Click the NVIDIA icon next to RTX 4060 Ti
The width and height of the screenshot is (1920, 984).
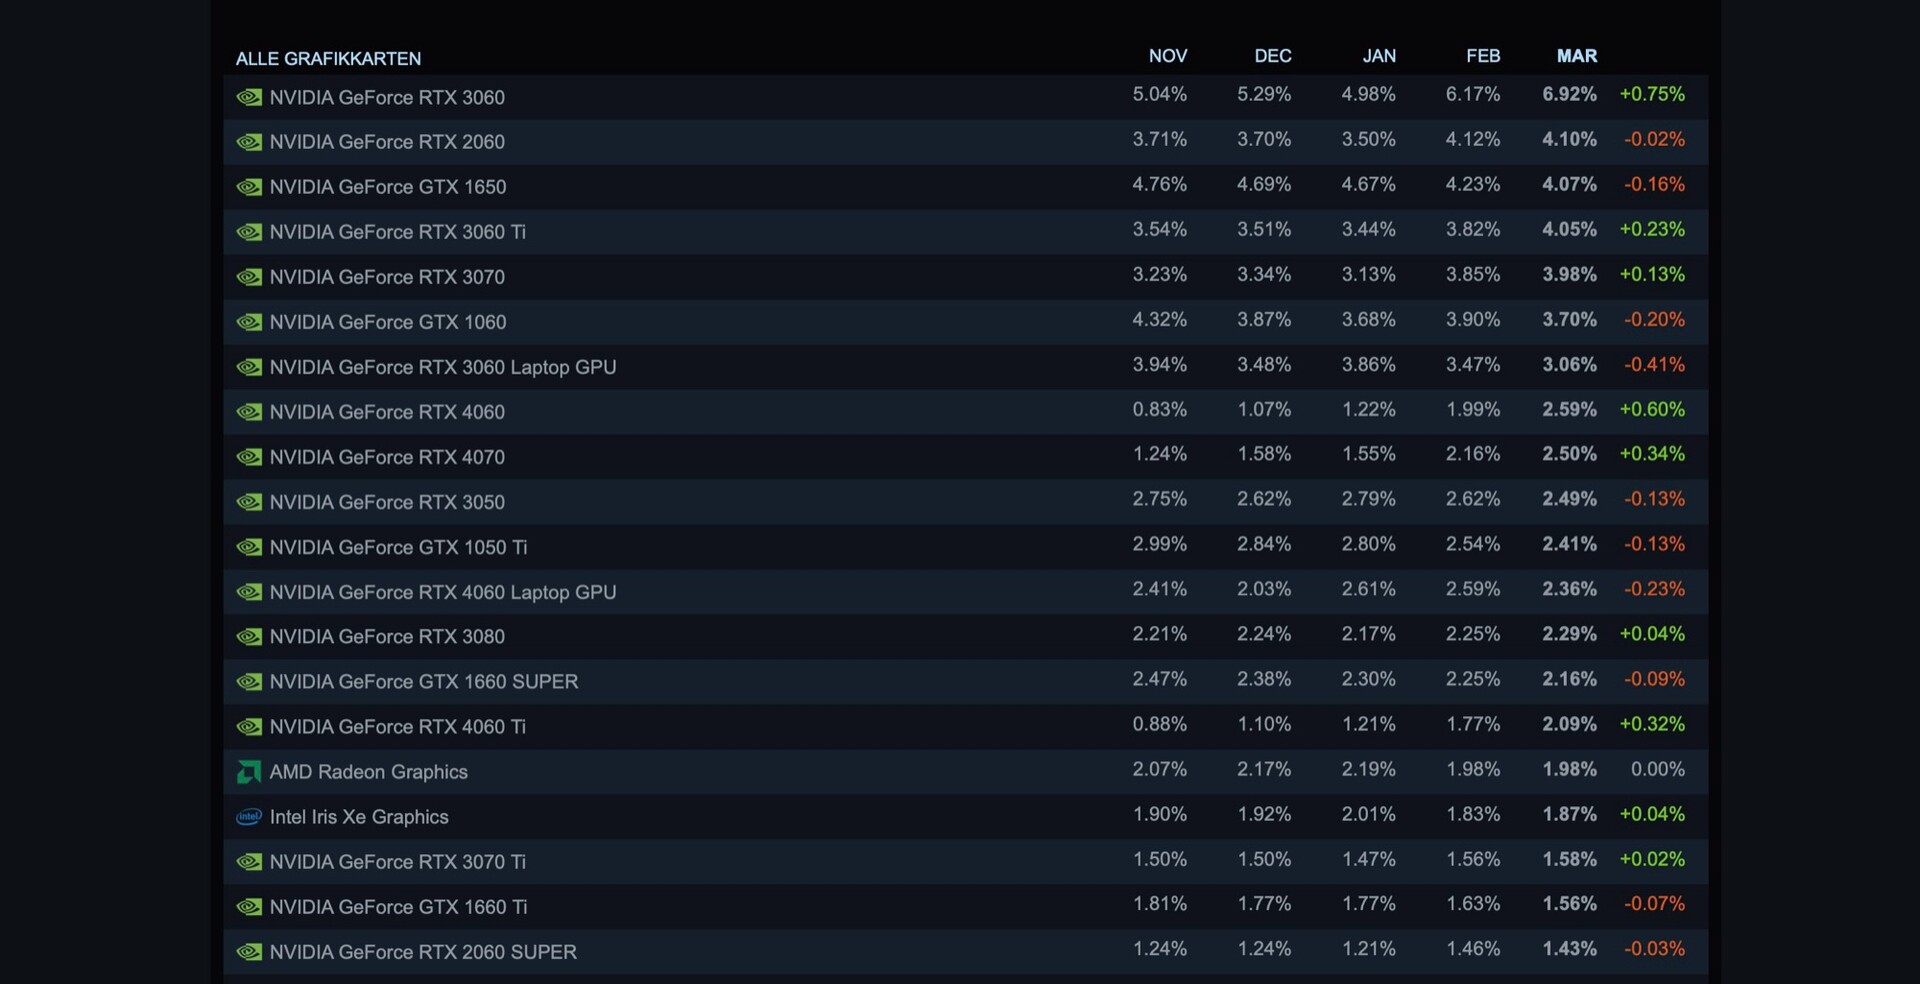(249, 727)
